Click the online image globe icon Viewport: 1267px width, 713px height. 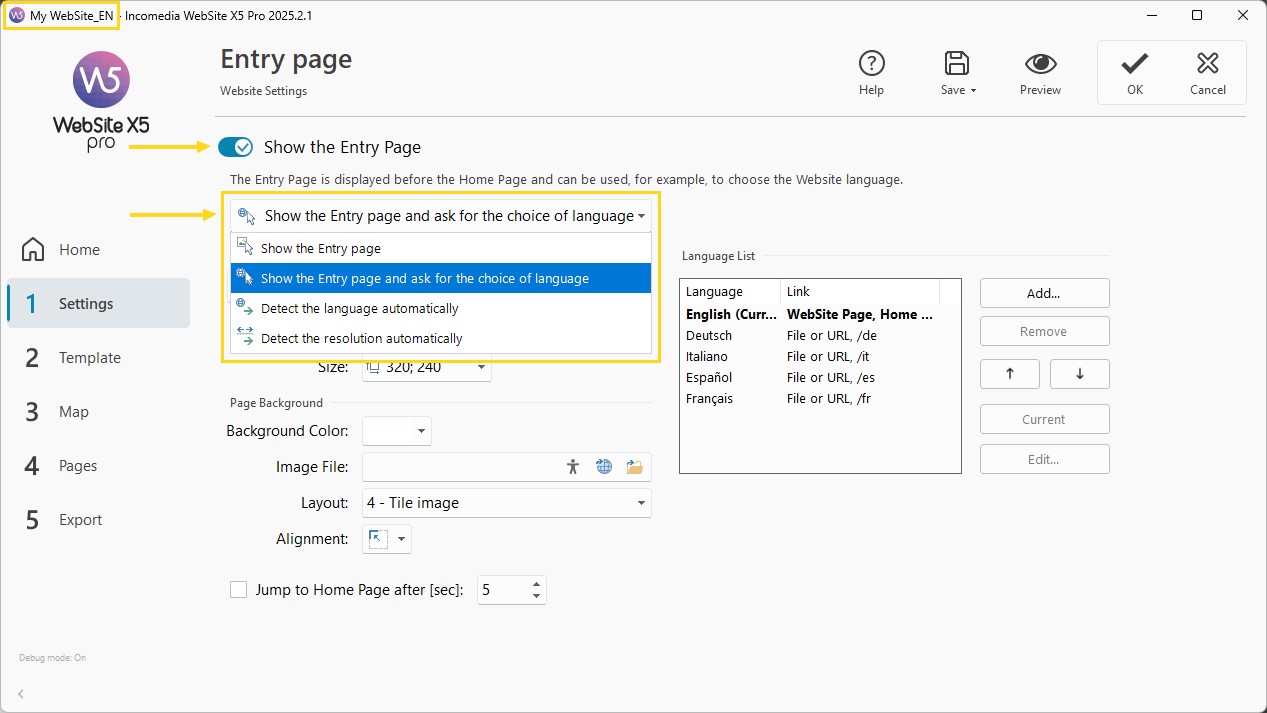[x=604, y=466]
